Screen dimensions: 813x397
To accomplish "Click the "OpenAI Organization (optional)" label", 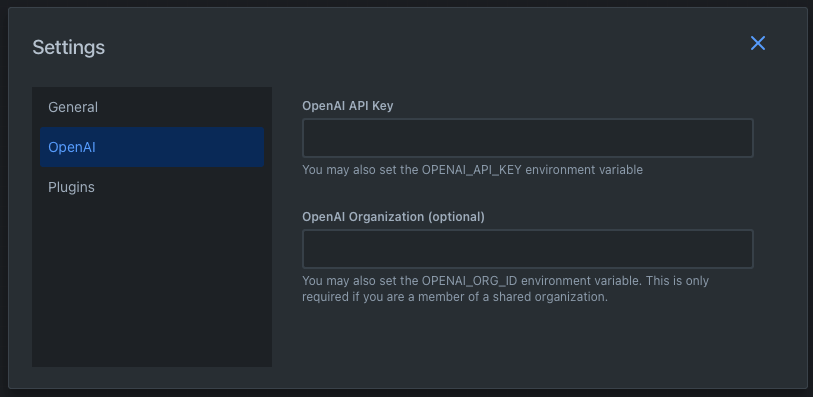I will 394,217.
